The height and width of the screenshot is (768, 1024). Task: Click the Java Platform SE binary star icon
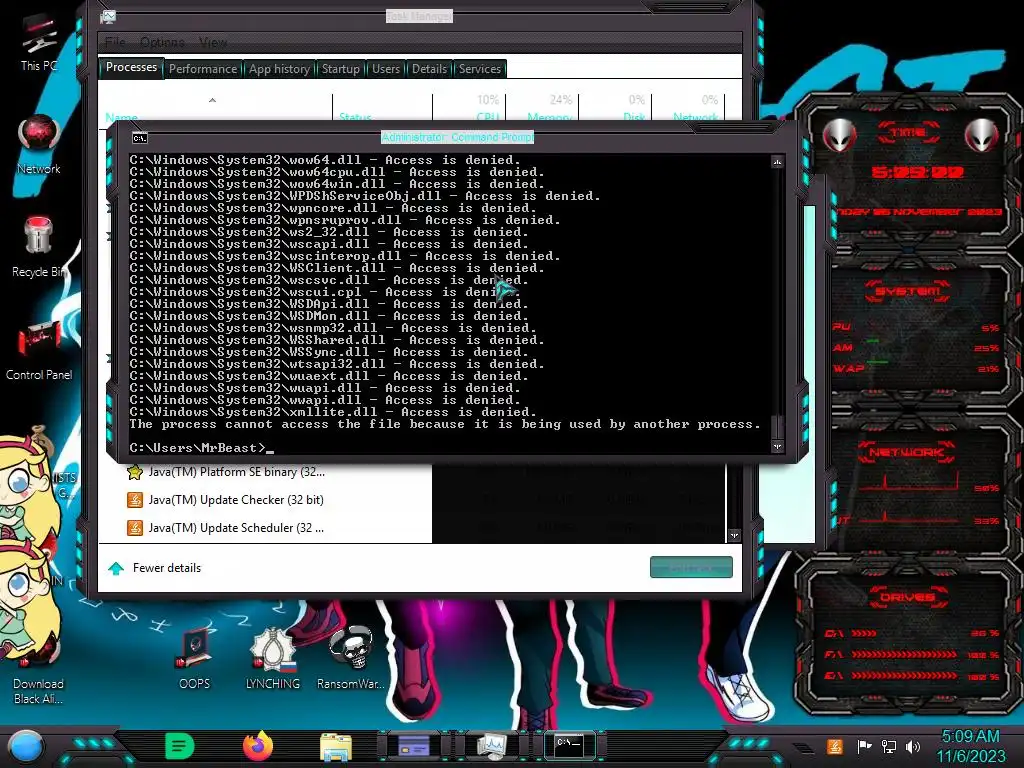pyautogui.click(x=135, y=472)
